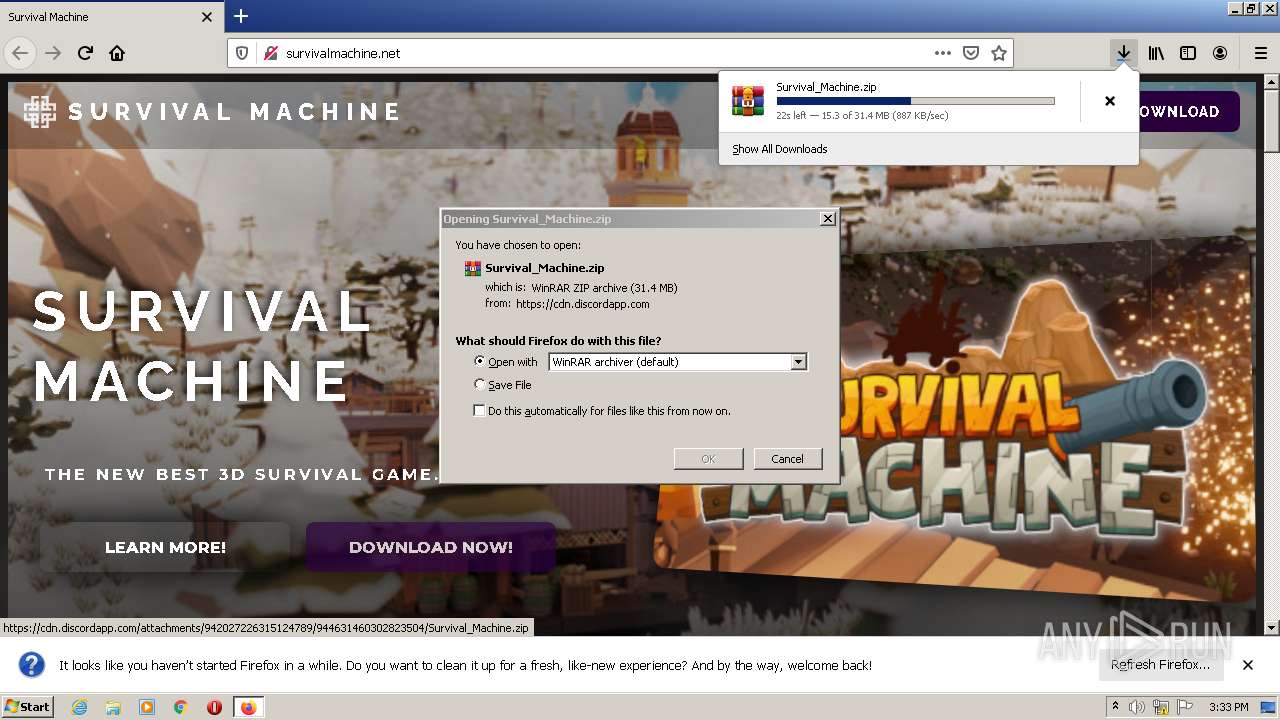Open Opera browser from taskbar

pos(214,707)
